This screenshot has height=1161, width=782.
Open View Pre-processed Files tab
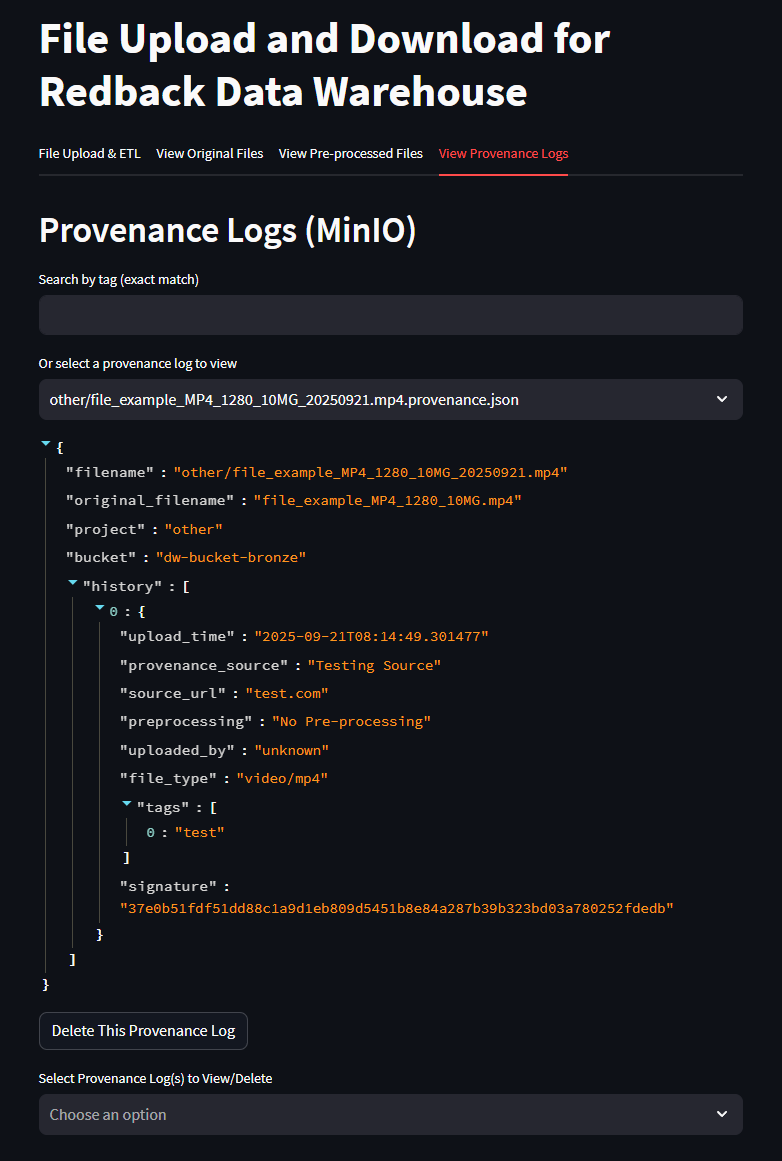(350, 153)
